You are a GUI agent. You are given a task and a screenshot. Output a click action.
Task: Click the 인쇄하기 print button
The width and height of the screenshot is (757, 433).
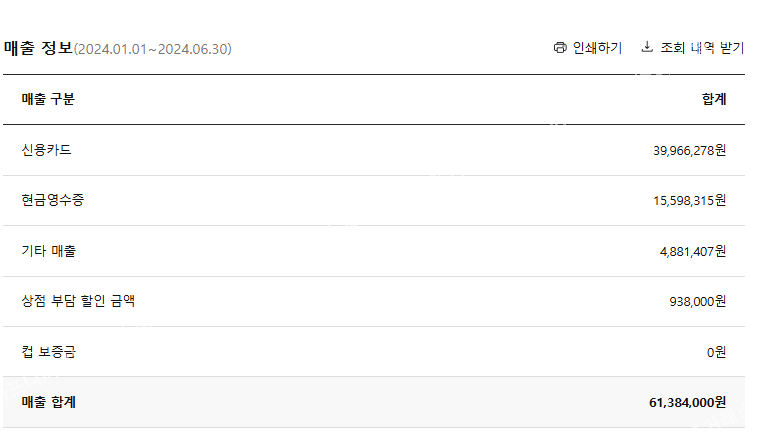point(597,48)
